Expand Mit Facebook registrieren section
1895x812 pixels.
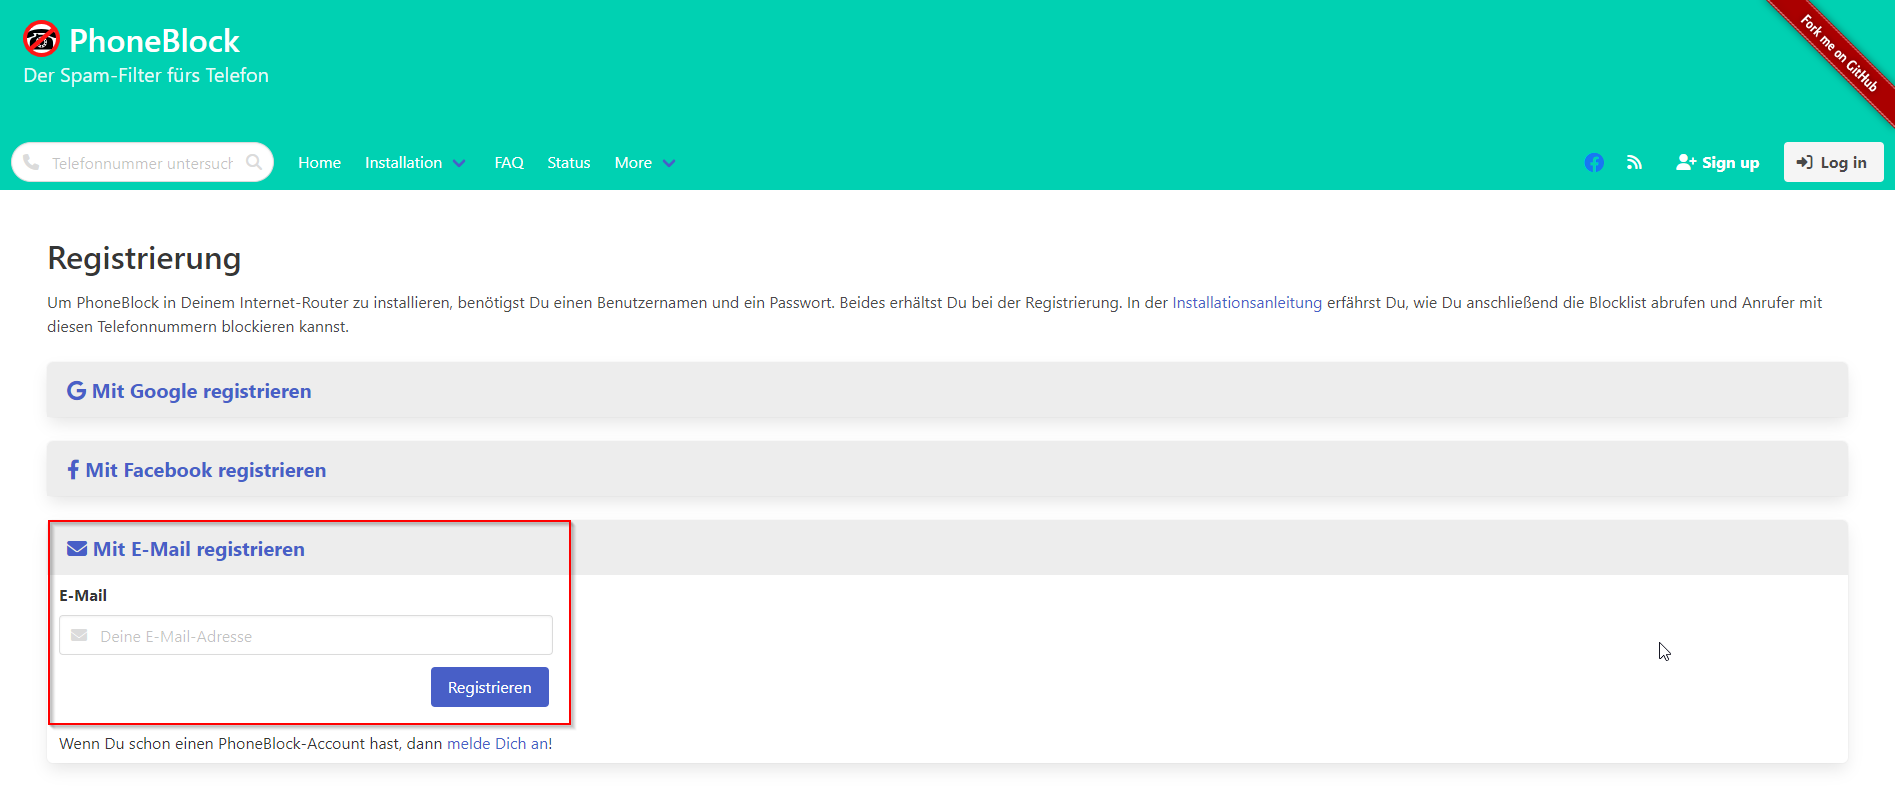(x=205, y=470)
